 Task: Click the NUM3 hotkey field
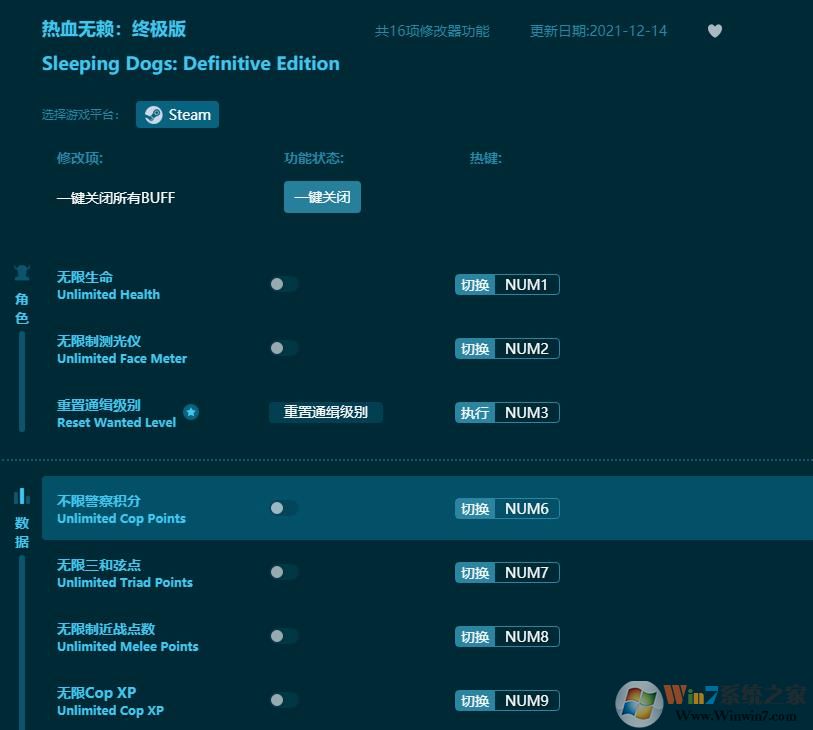(527, 413)
